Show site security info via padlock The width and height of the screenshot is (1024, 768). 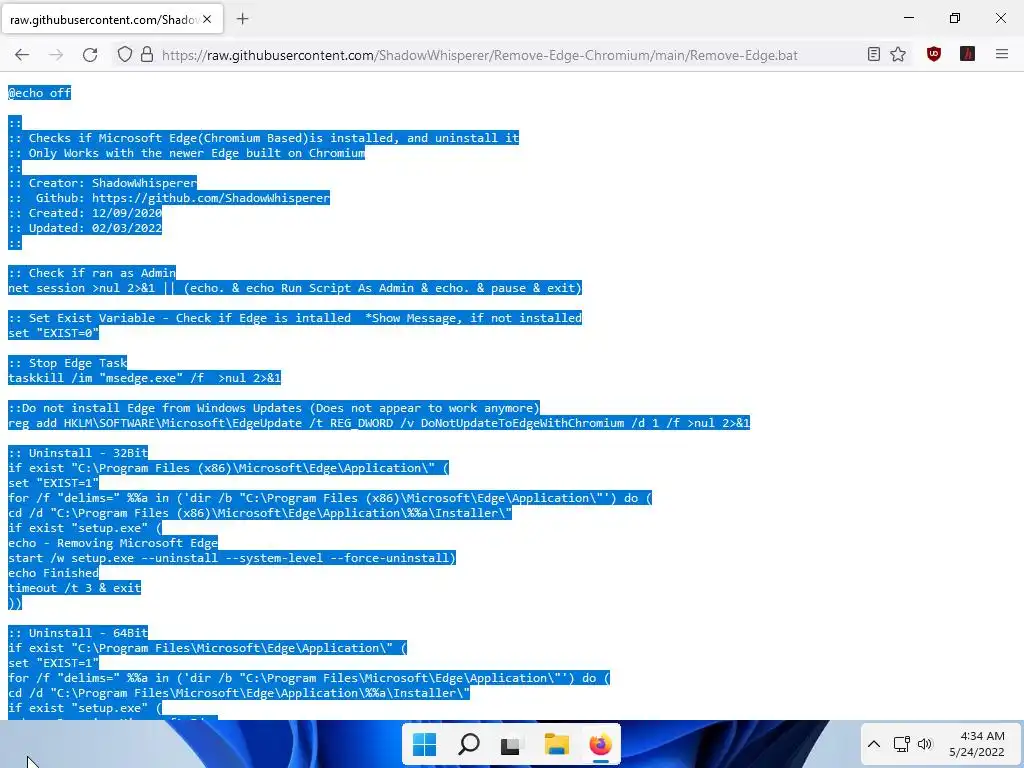[147, 55]
